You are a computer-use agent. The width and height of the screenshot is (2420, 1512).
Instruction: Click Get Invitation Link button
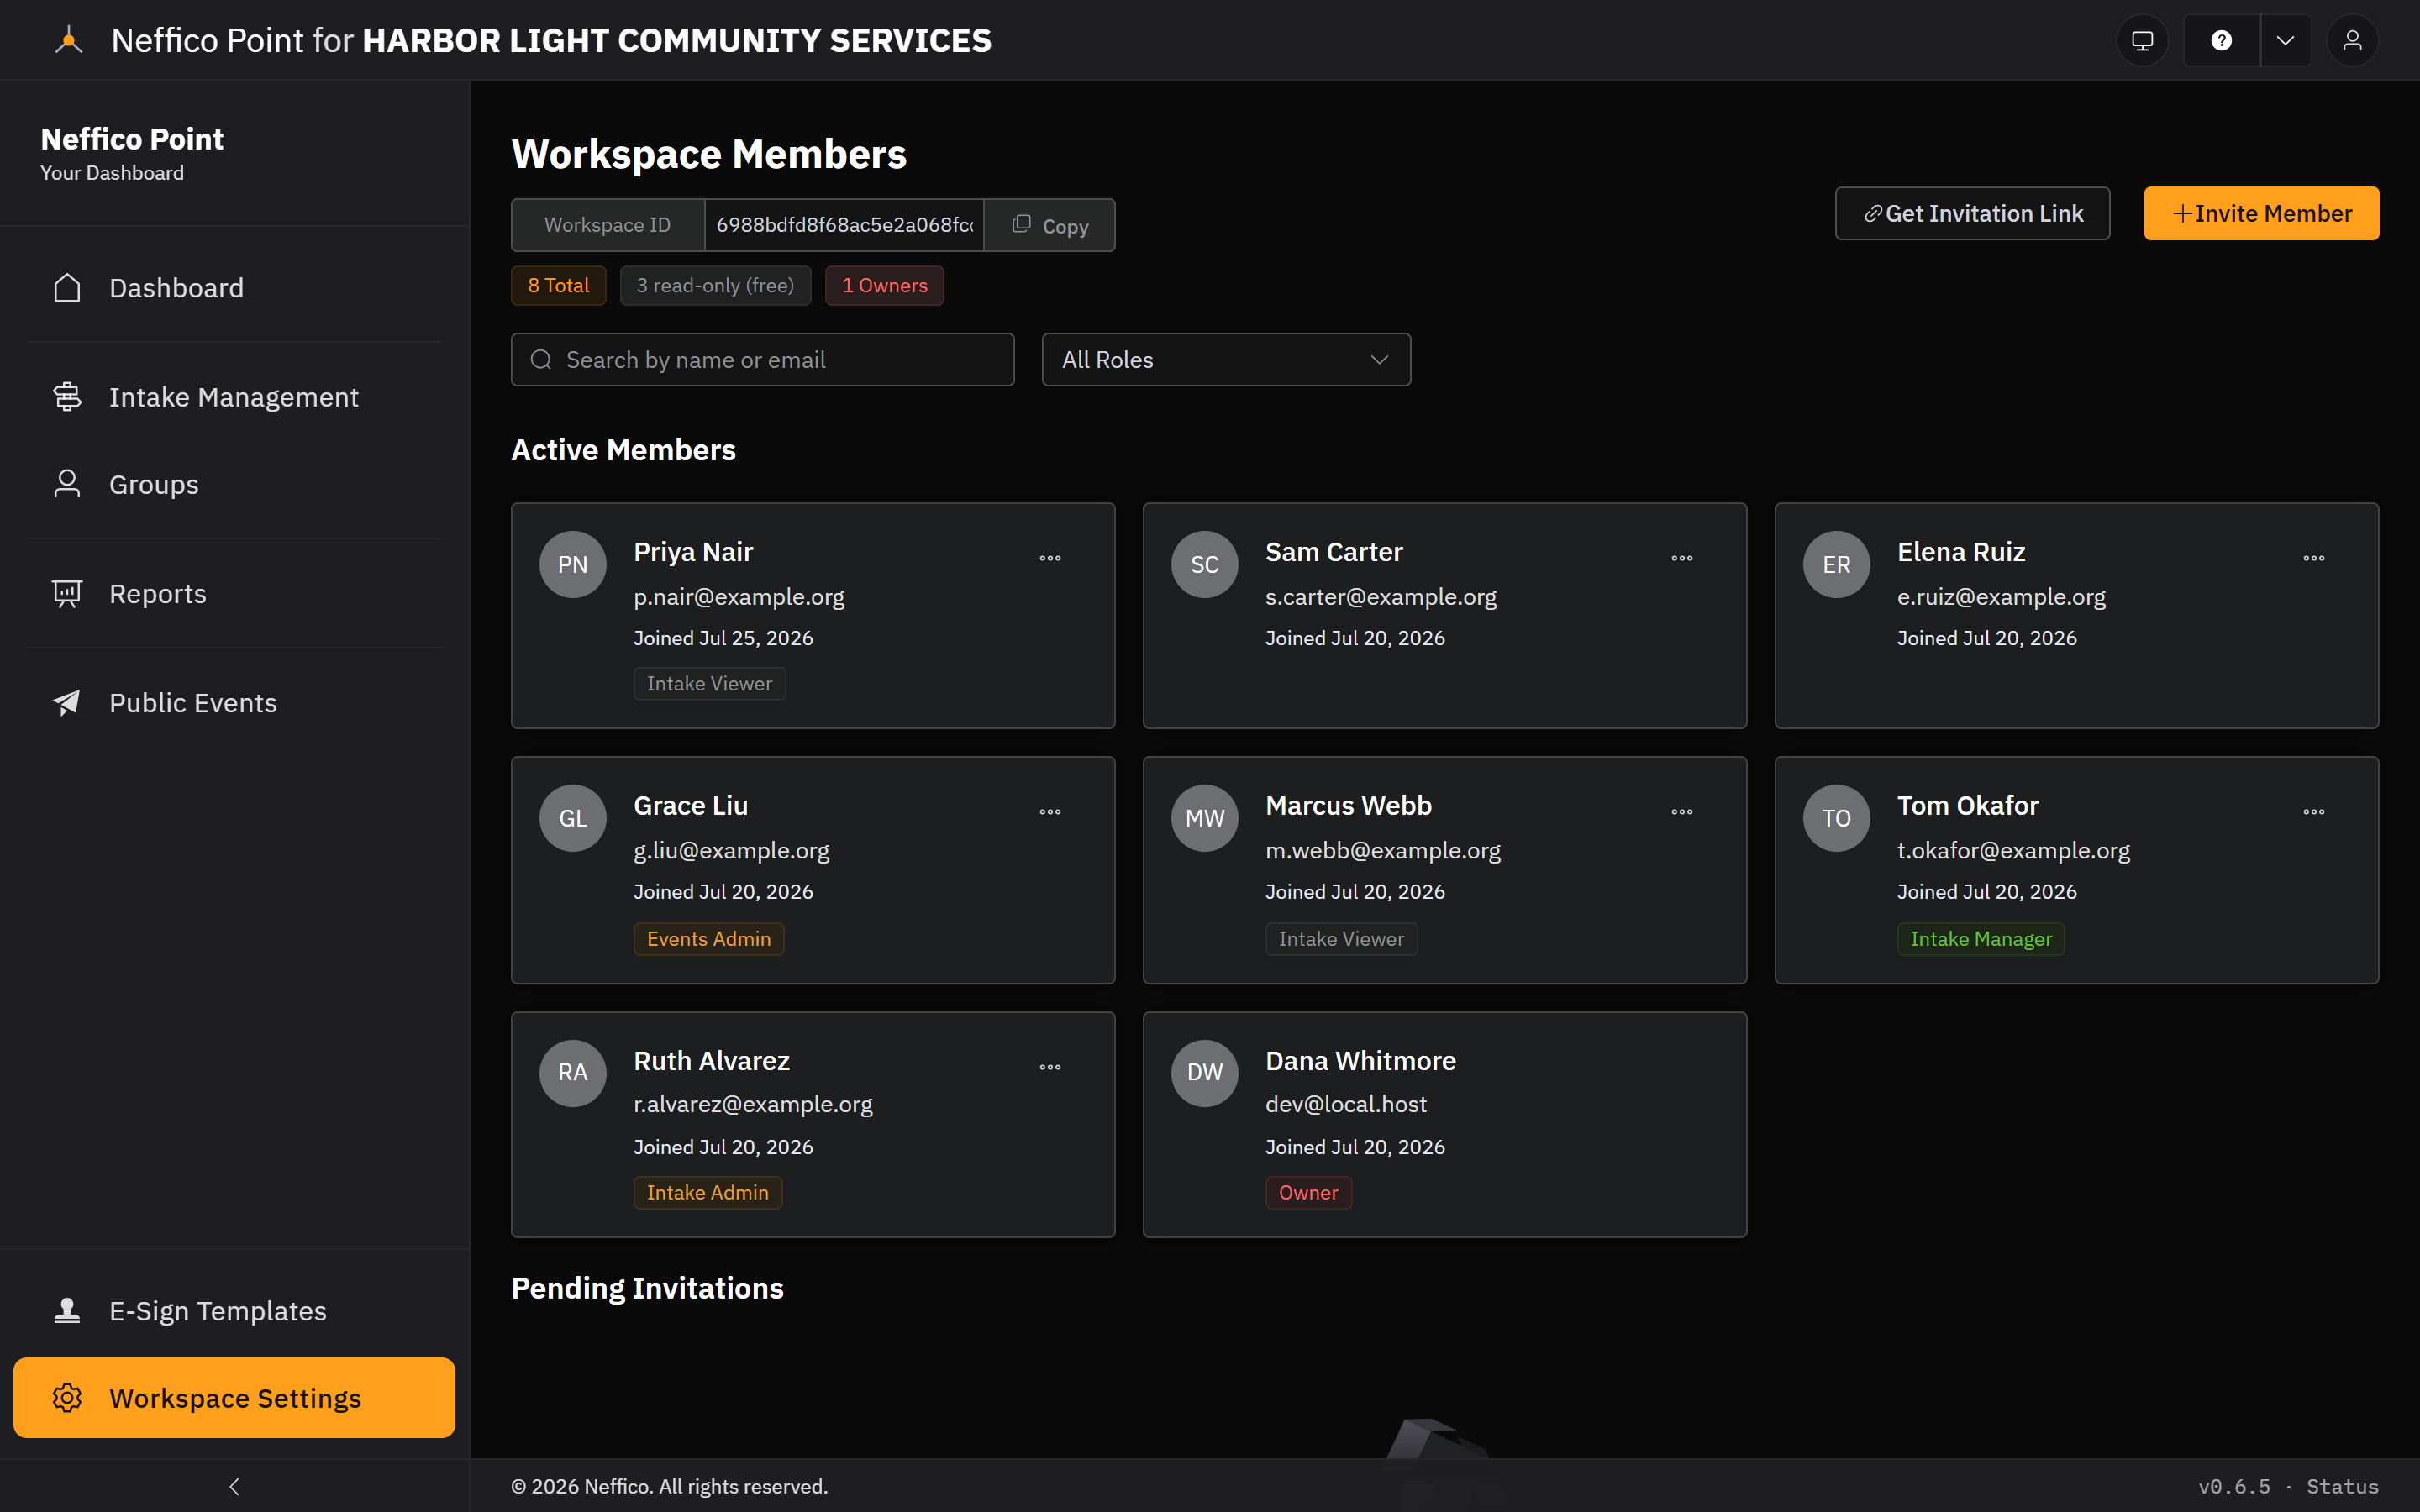click(x=1972, y=213)
